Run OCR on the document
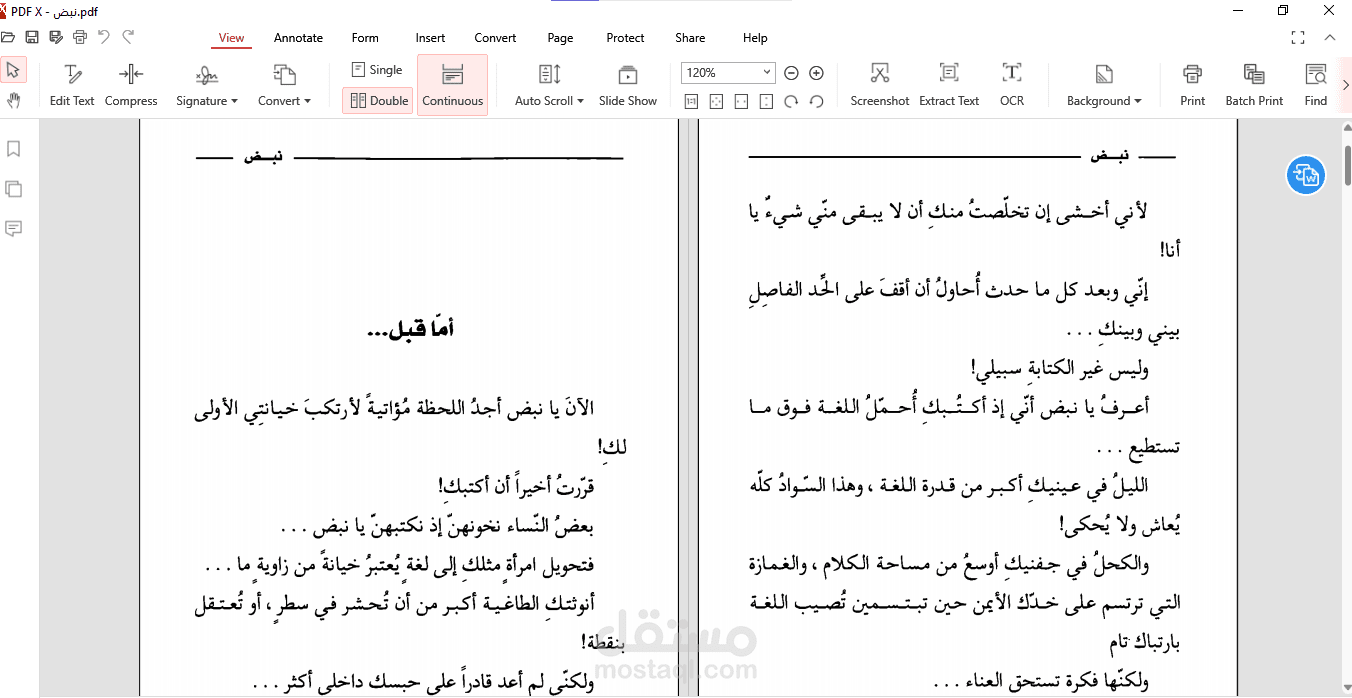This screenshot has height=698, width=1352. 1012,86
